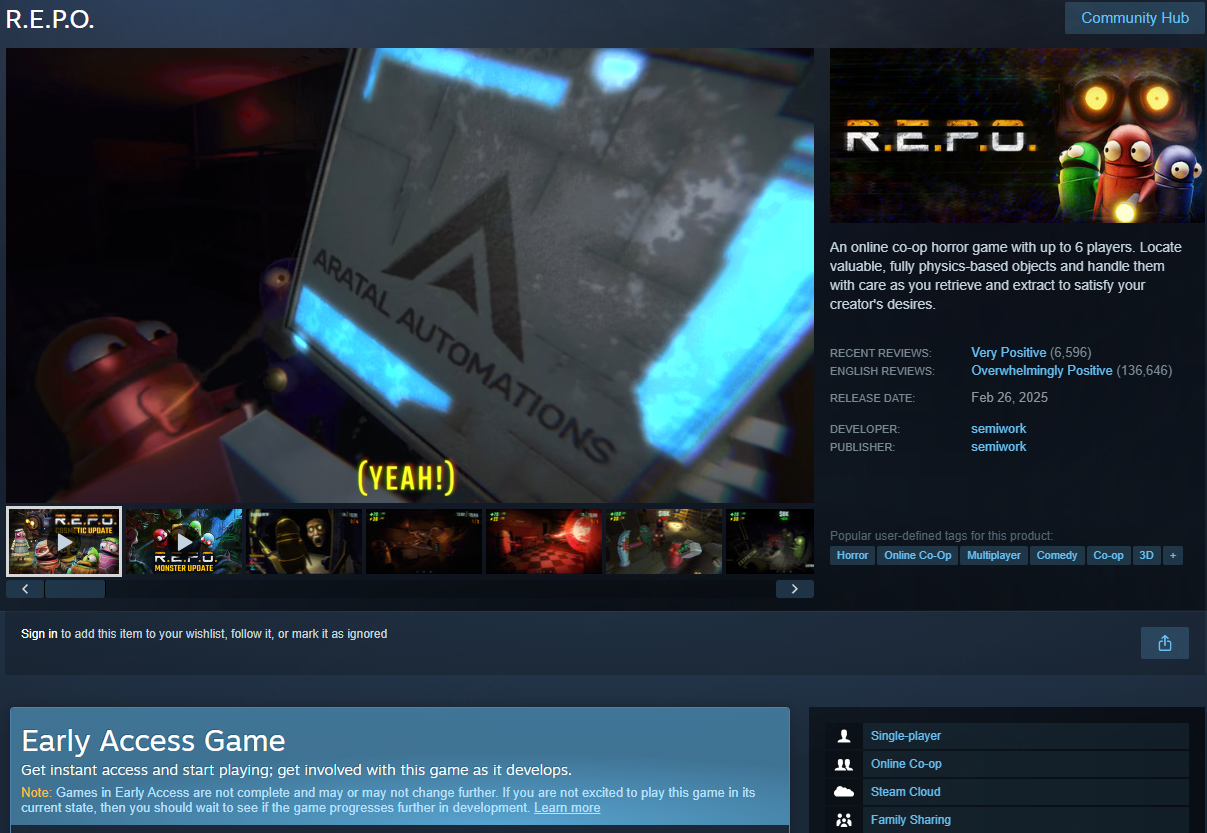Advance thumbnails with right arrow button
This screenshot has height=833, width=1207.
(795, 589)
